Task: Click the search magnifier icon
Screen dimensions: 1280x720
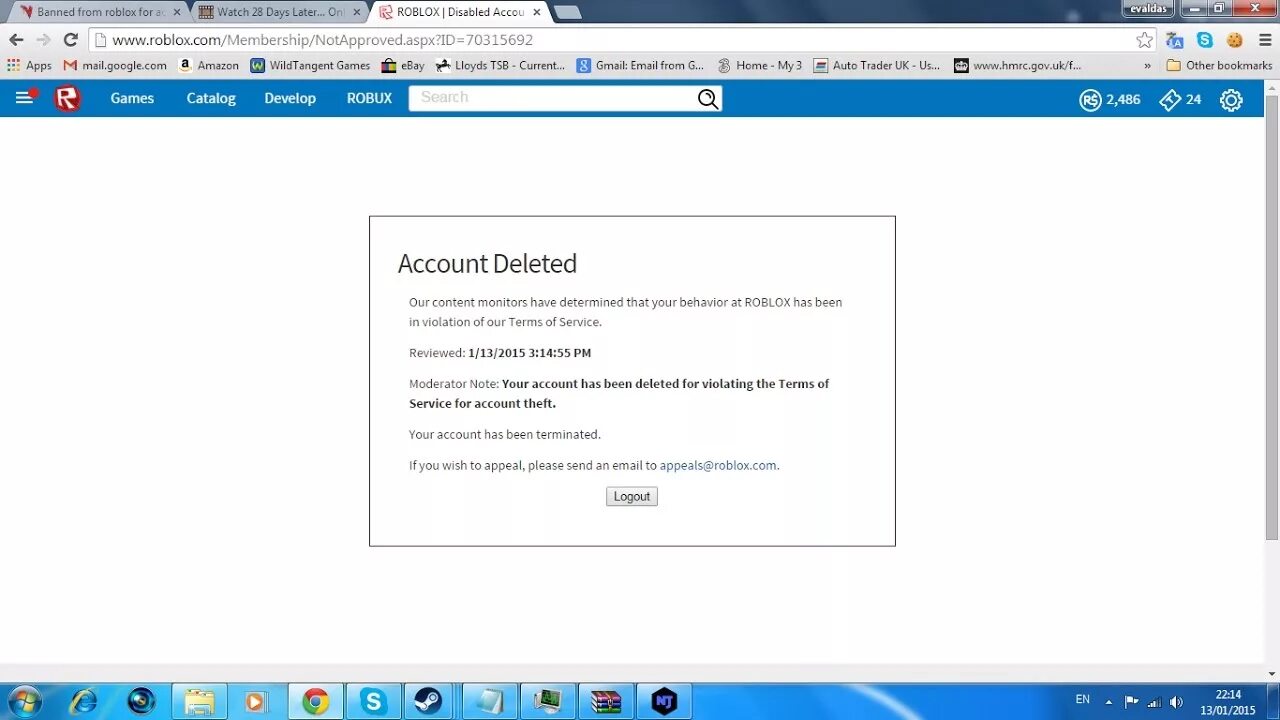Action: click(x=708, y=98)
